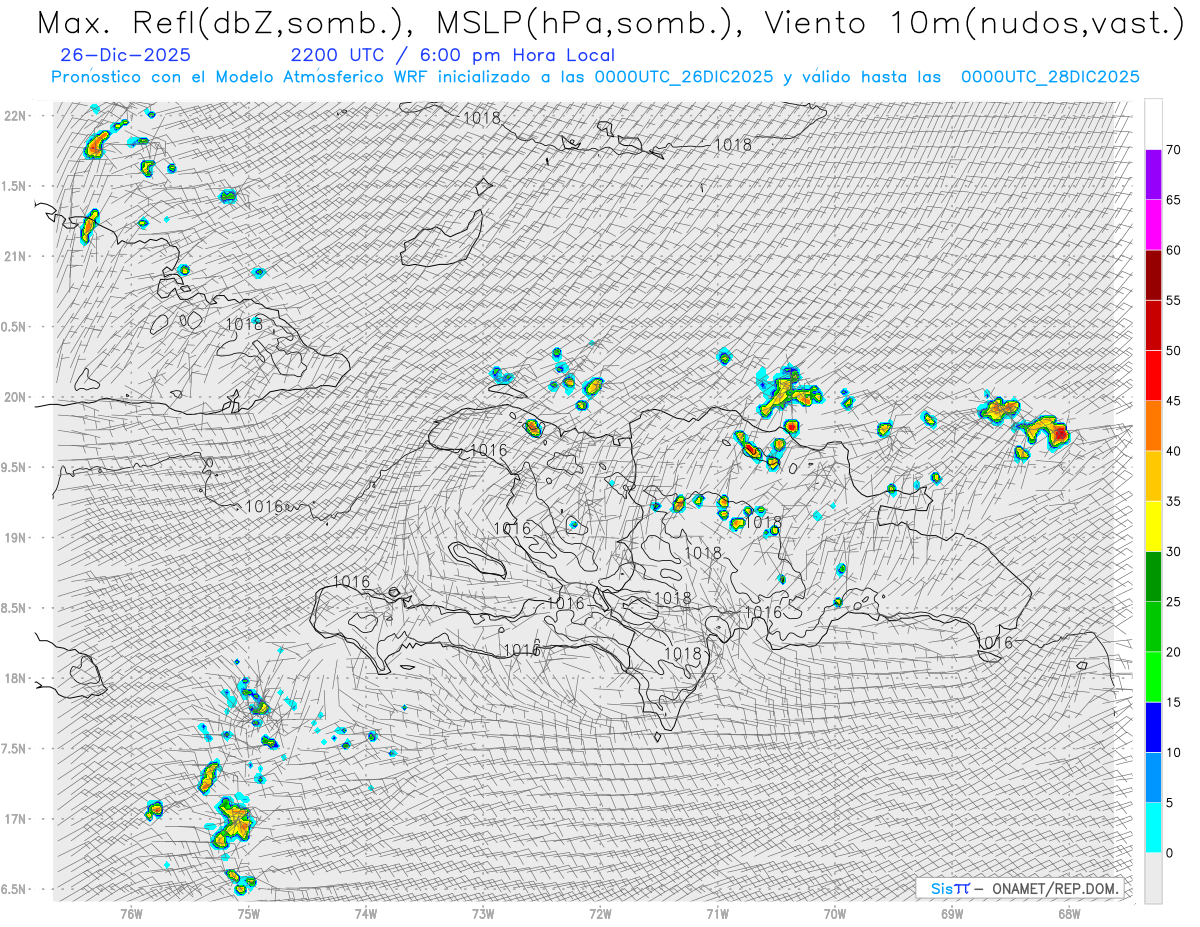Click the colorbar label 10
Viewport: 1200px width, 927px height.
1173,752
